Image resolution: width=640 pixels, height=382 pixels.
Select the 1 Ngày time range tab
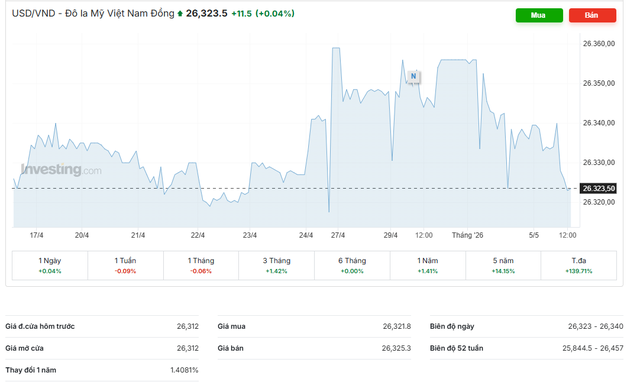[x=50, y=265]
